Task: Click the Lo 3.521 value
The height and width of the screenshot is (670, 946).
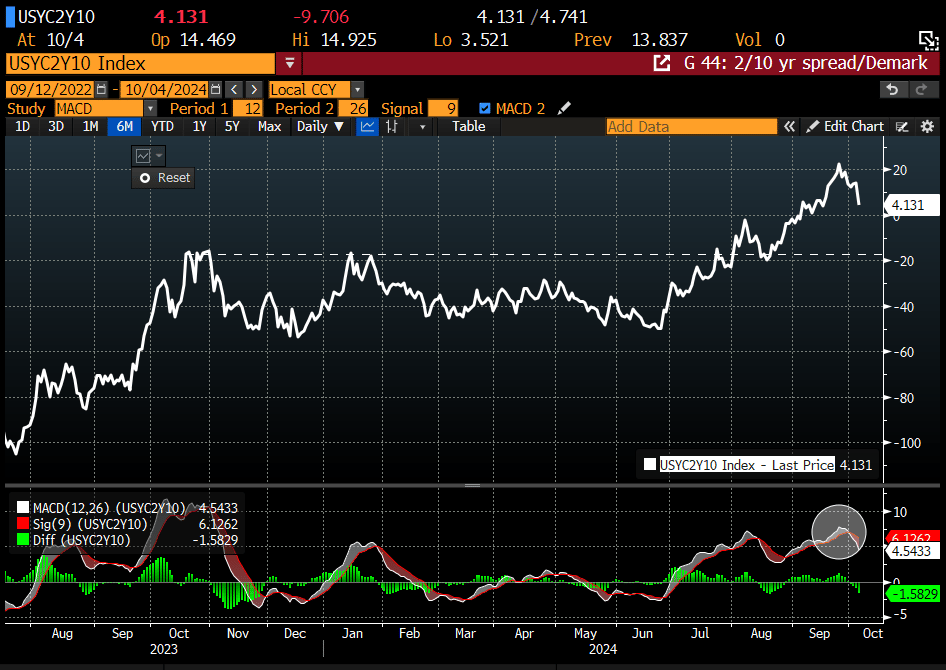Action: (484, 40)
